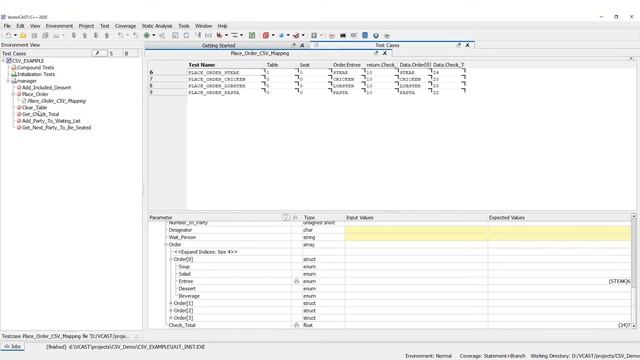Open the dropdown next to the red coverage icon
This screenshot has width=640, height=360.
click(x=273, y=36)
